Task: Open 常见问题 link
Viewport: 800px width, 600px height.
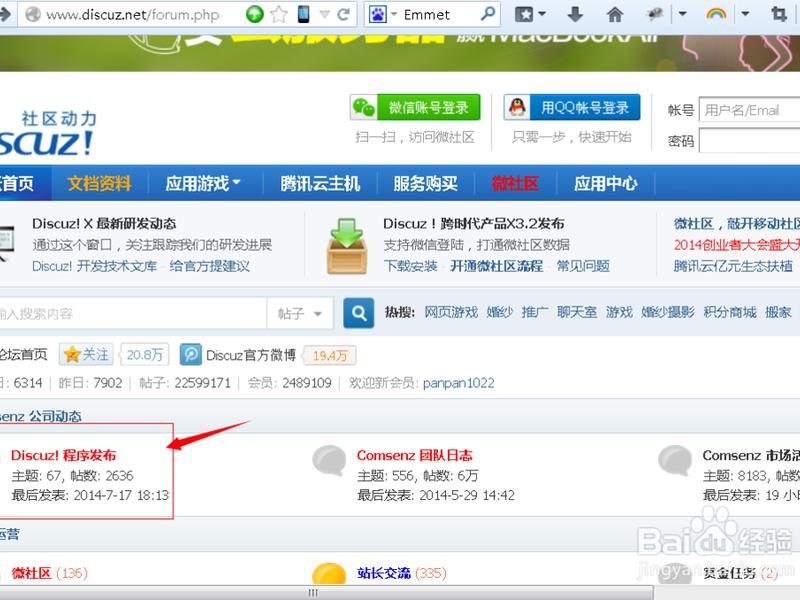Action: [583, 266]
